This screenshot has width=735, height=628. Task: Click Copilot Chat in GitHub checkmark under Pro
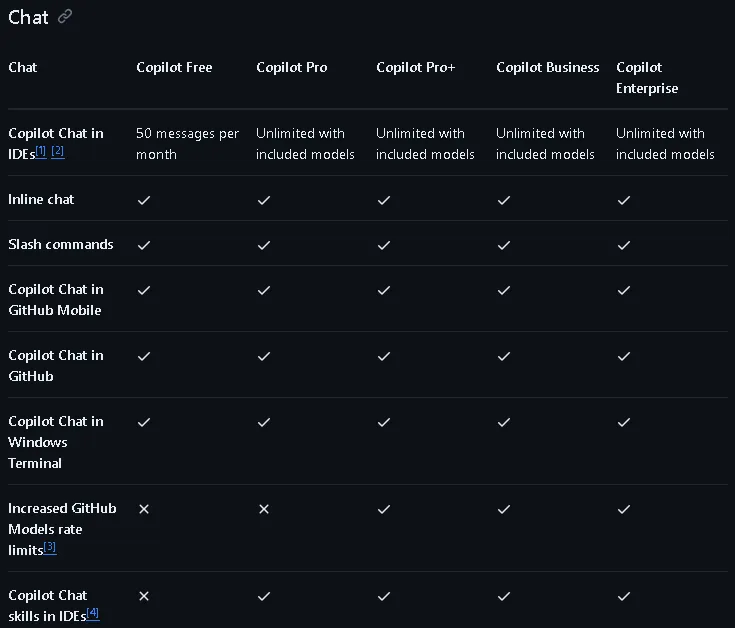pos(264,356)
